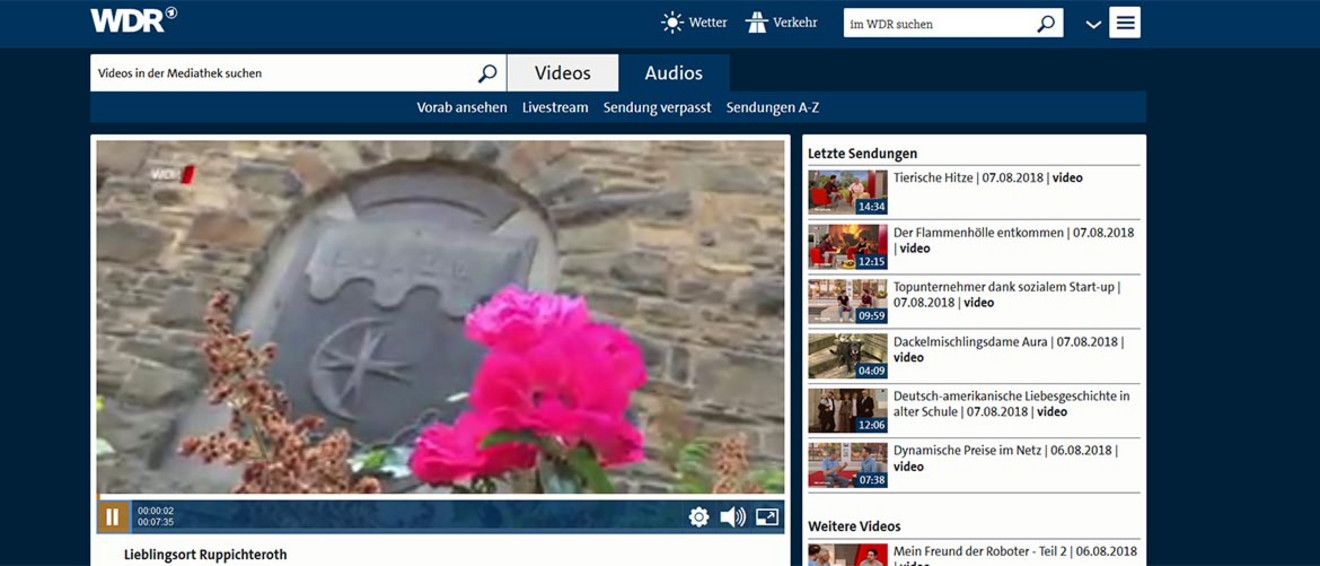Expand the chevron next to the hamburger menu
The image size is (1320, 566).
pyautogui.click(x=1093, y=24)
